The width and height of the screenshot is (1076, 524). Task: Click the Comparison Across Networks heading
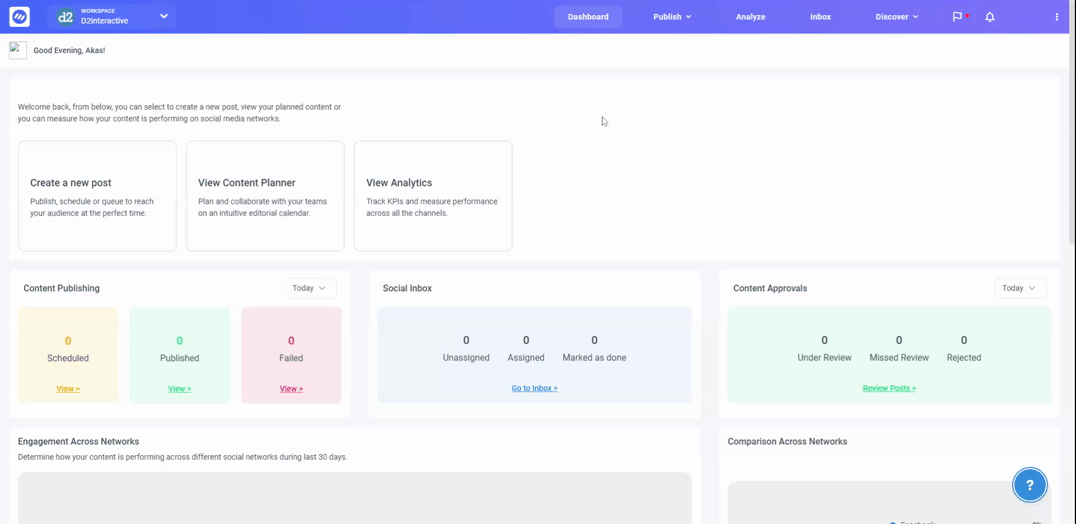click(787, 442)
